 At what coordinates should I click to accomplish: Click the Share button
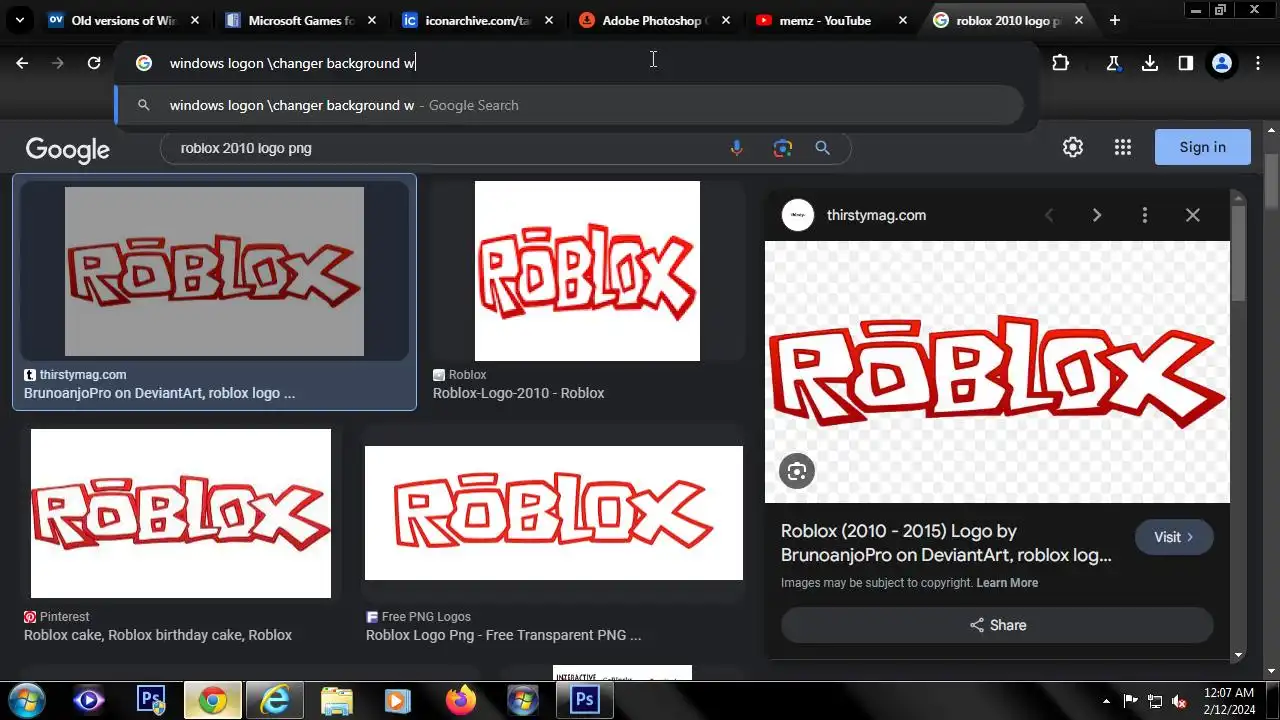coord(997,625)
